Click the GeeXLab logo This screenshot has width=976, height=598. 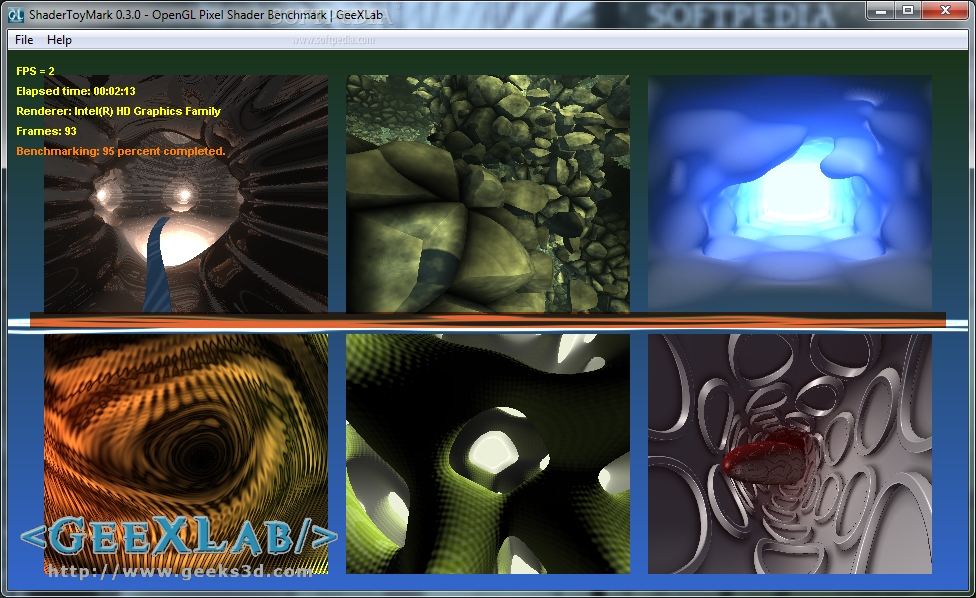click(179, 536)
